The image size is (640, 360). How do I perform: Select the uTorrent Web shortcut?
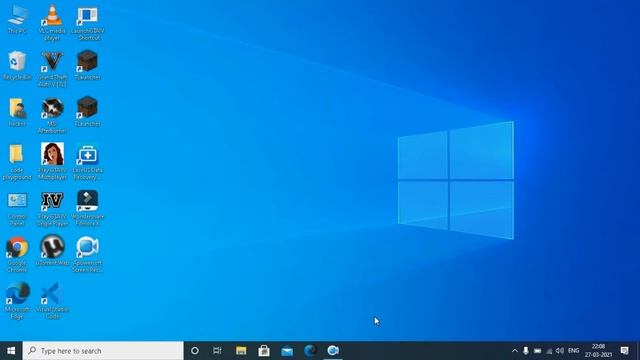click(52, 251)
